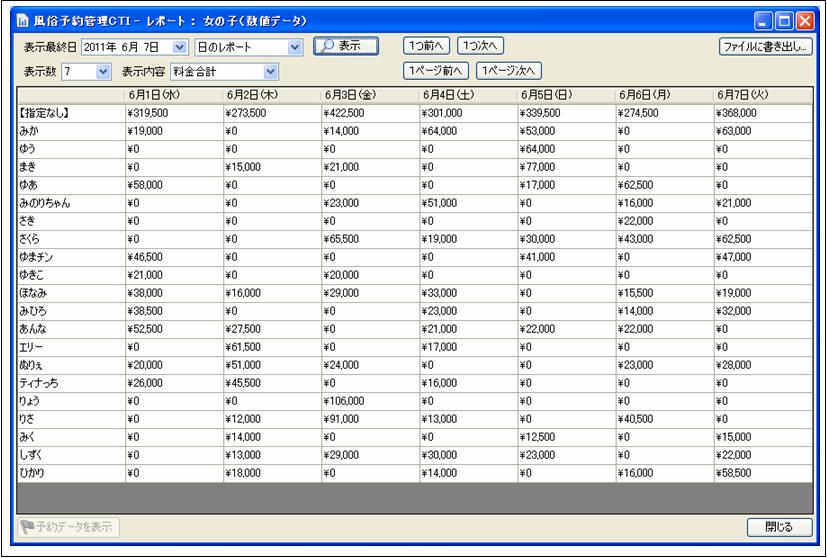
Task: Export using ファイルに書き出し button
Action: click(766, 46)
